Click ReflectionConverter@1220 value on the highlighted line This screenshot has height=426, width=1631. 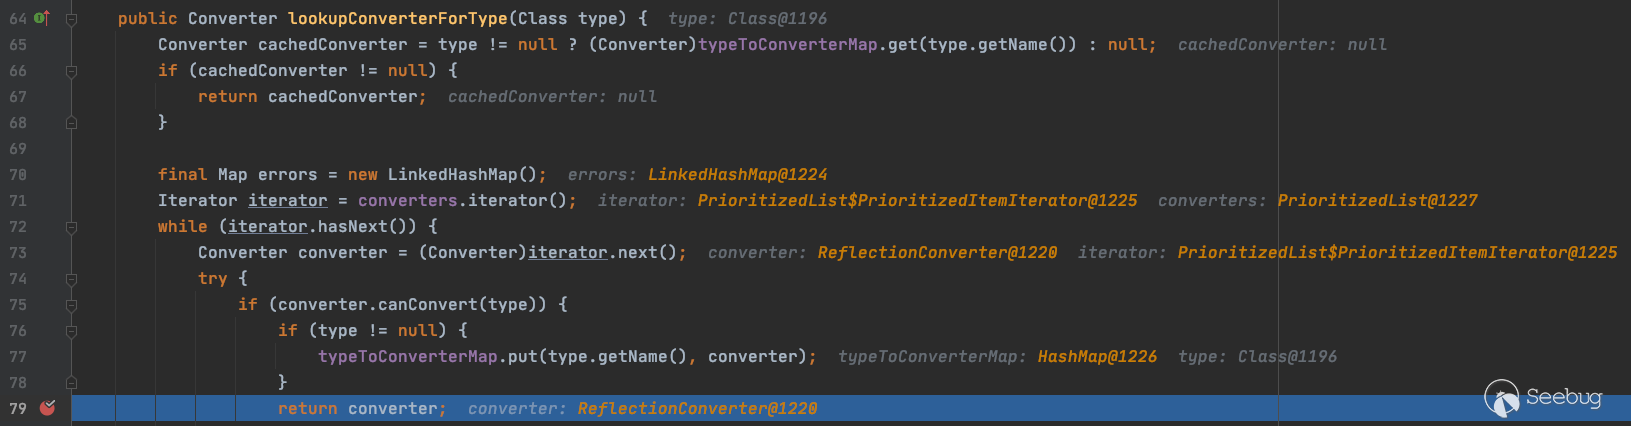[697, 409]
